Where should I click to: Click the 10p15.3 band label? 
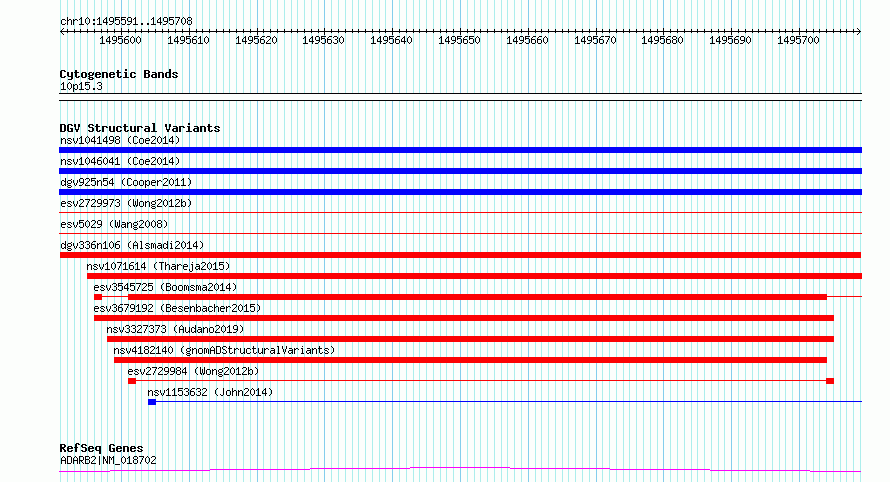81,86
